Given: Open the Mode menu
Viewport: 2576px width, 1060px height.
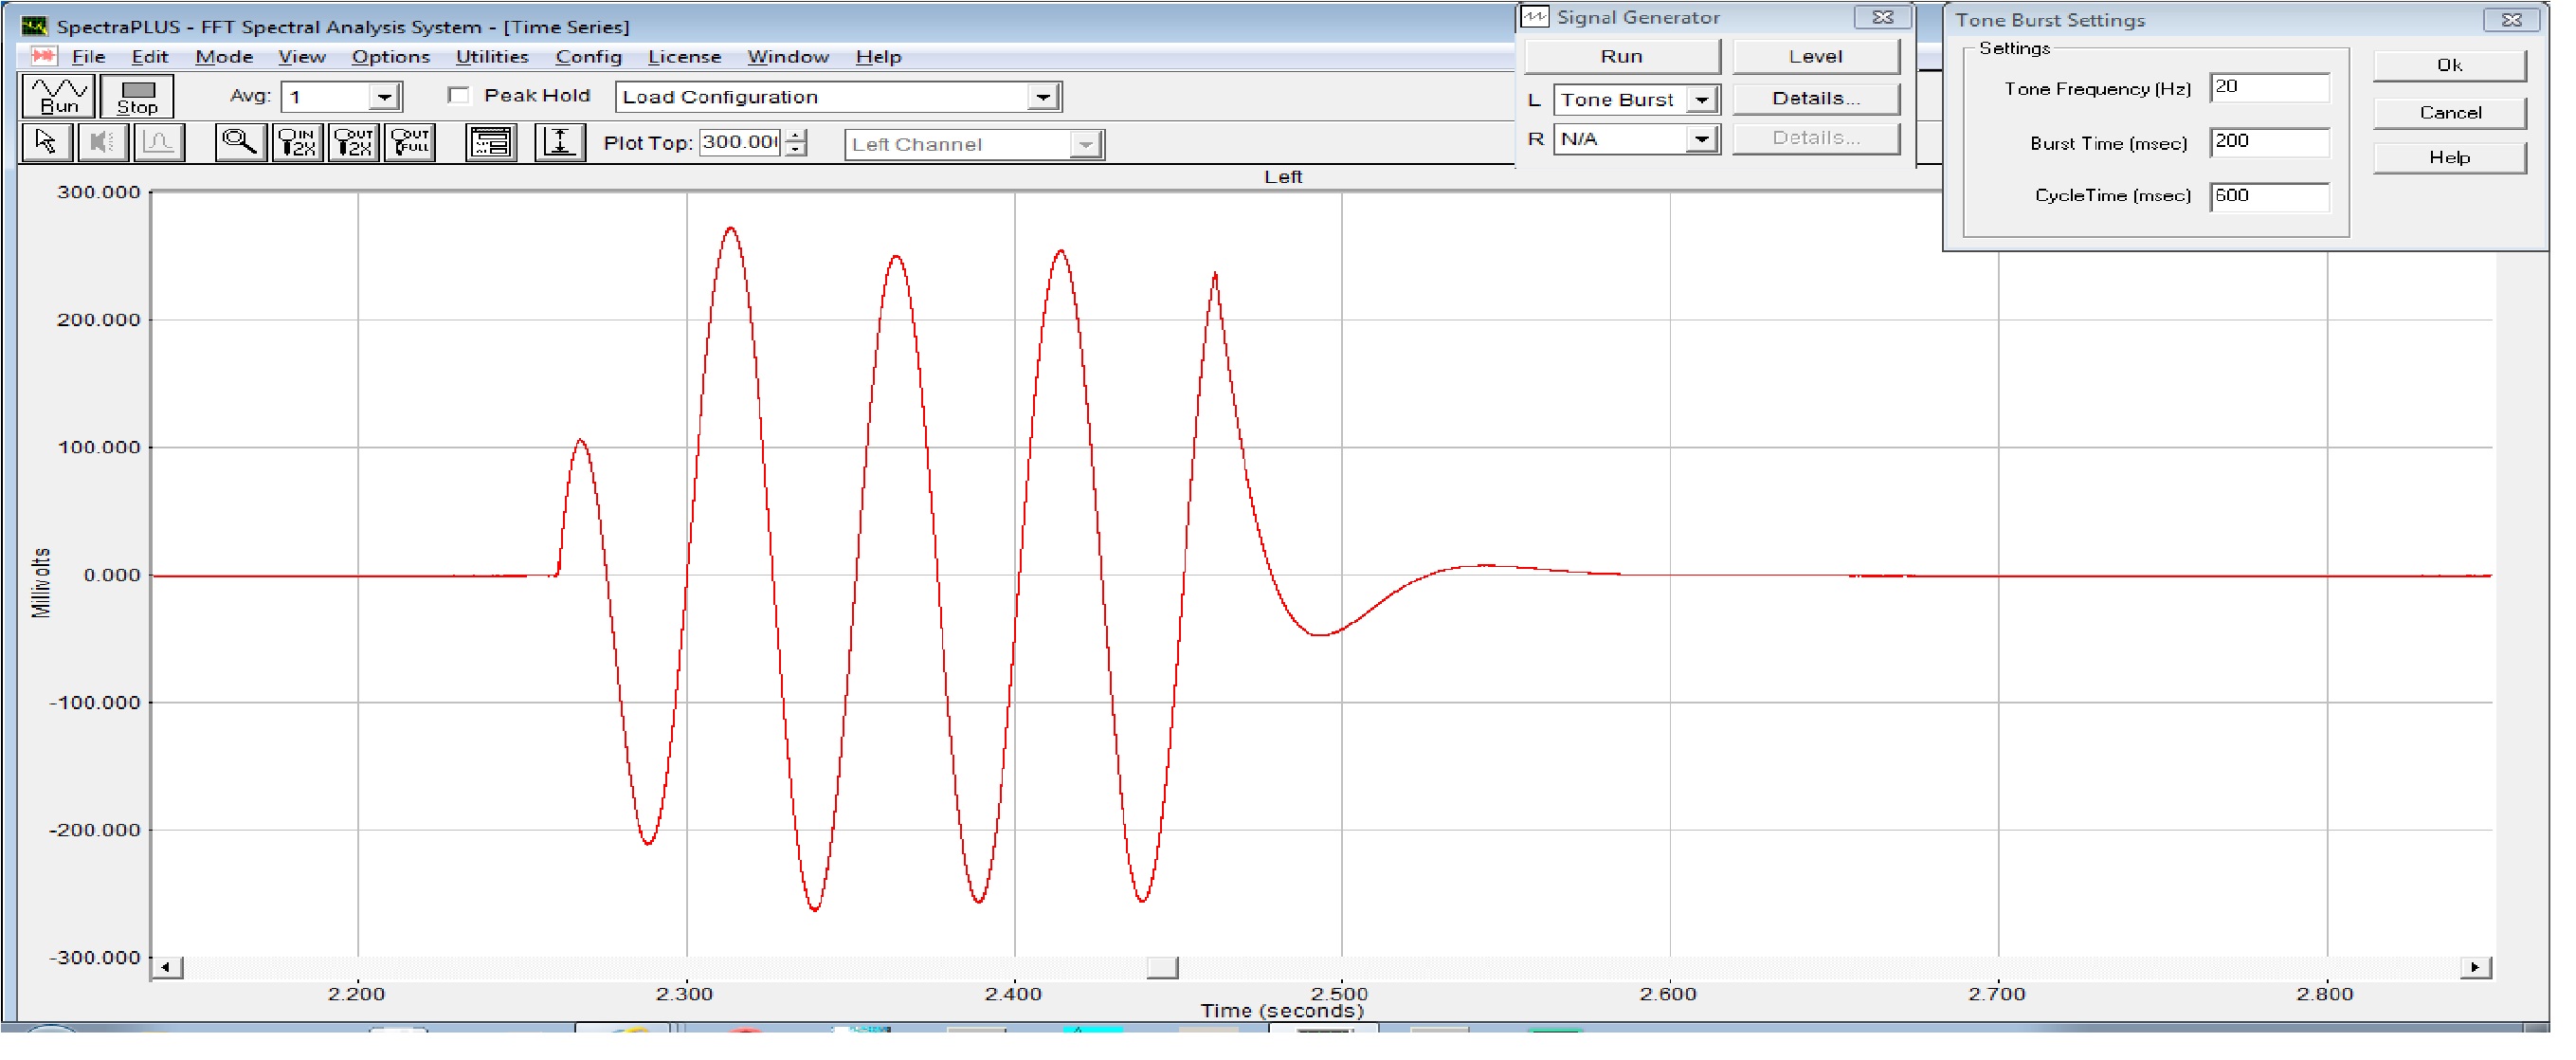Looking at the screenshot, I should click(x=225, y=57).
